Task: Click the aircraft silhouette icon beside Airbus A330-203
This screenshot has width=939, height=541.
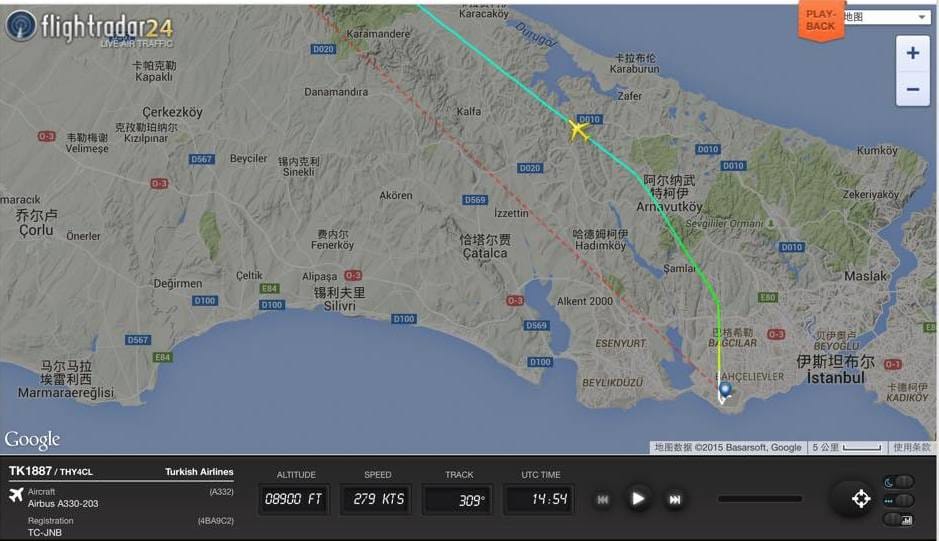Action: coord(16,495)
